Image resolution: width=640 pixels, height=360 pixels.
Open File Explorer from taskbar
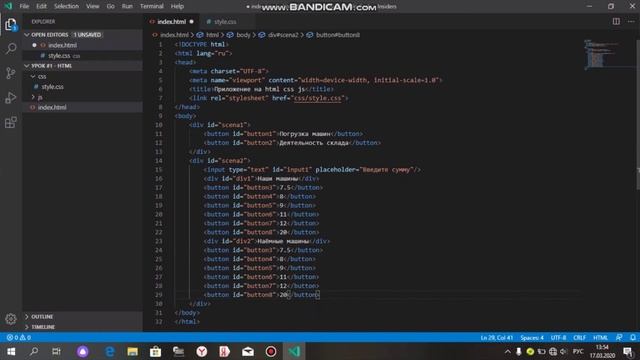(x=132, y=351)
